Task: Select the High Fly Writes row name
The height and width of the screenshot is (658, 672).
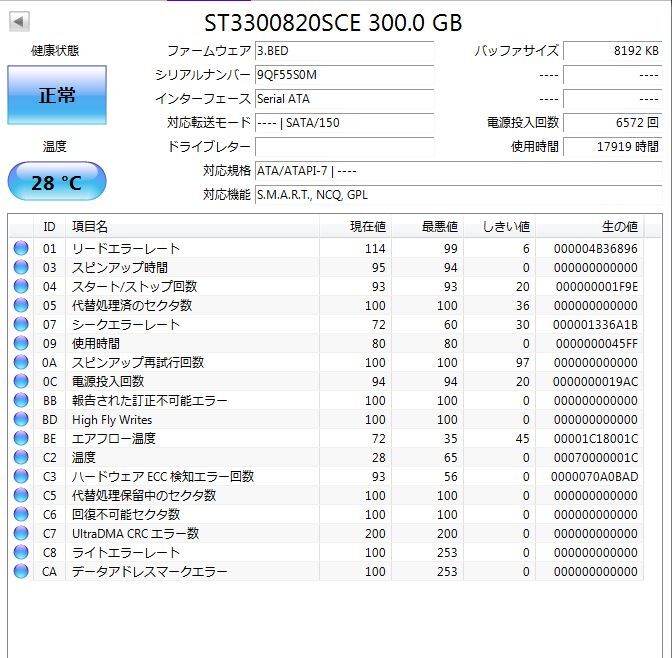Action: pyautogui.click(x=112, y=420)
